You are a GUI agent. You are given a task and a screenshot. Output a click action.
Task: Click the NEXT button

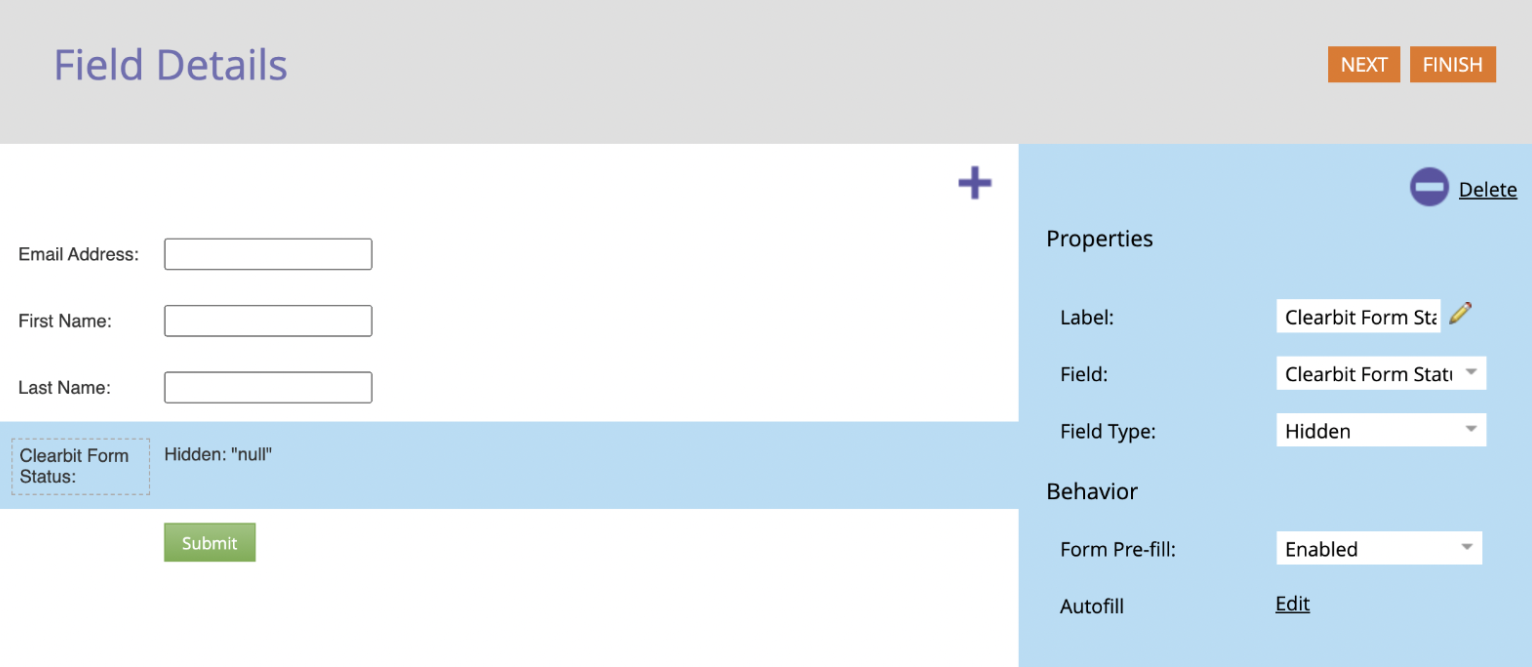pos(1364,64)
